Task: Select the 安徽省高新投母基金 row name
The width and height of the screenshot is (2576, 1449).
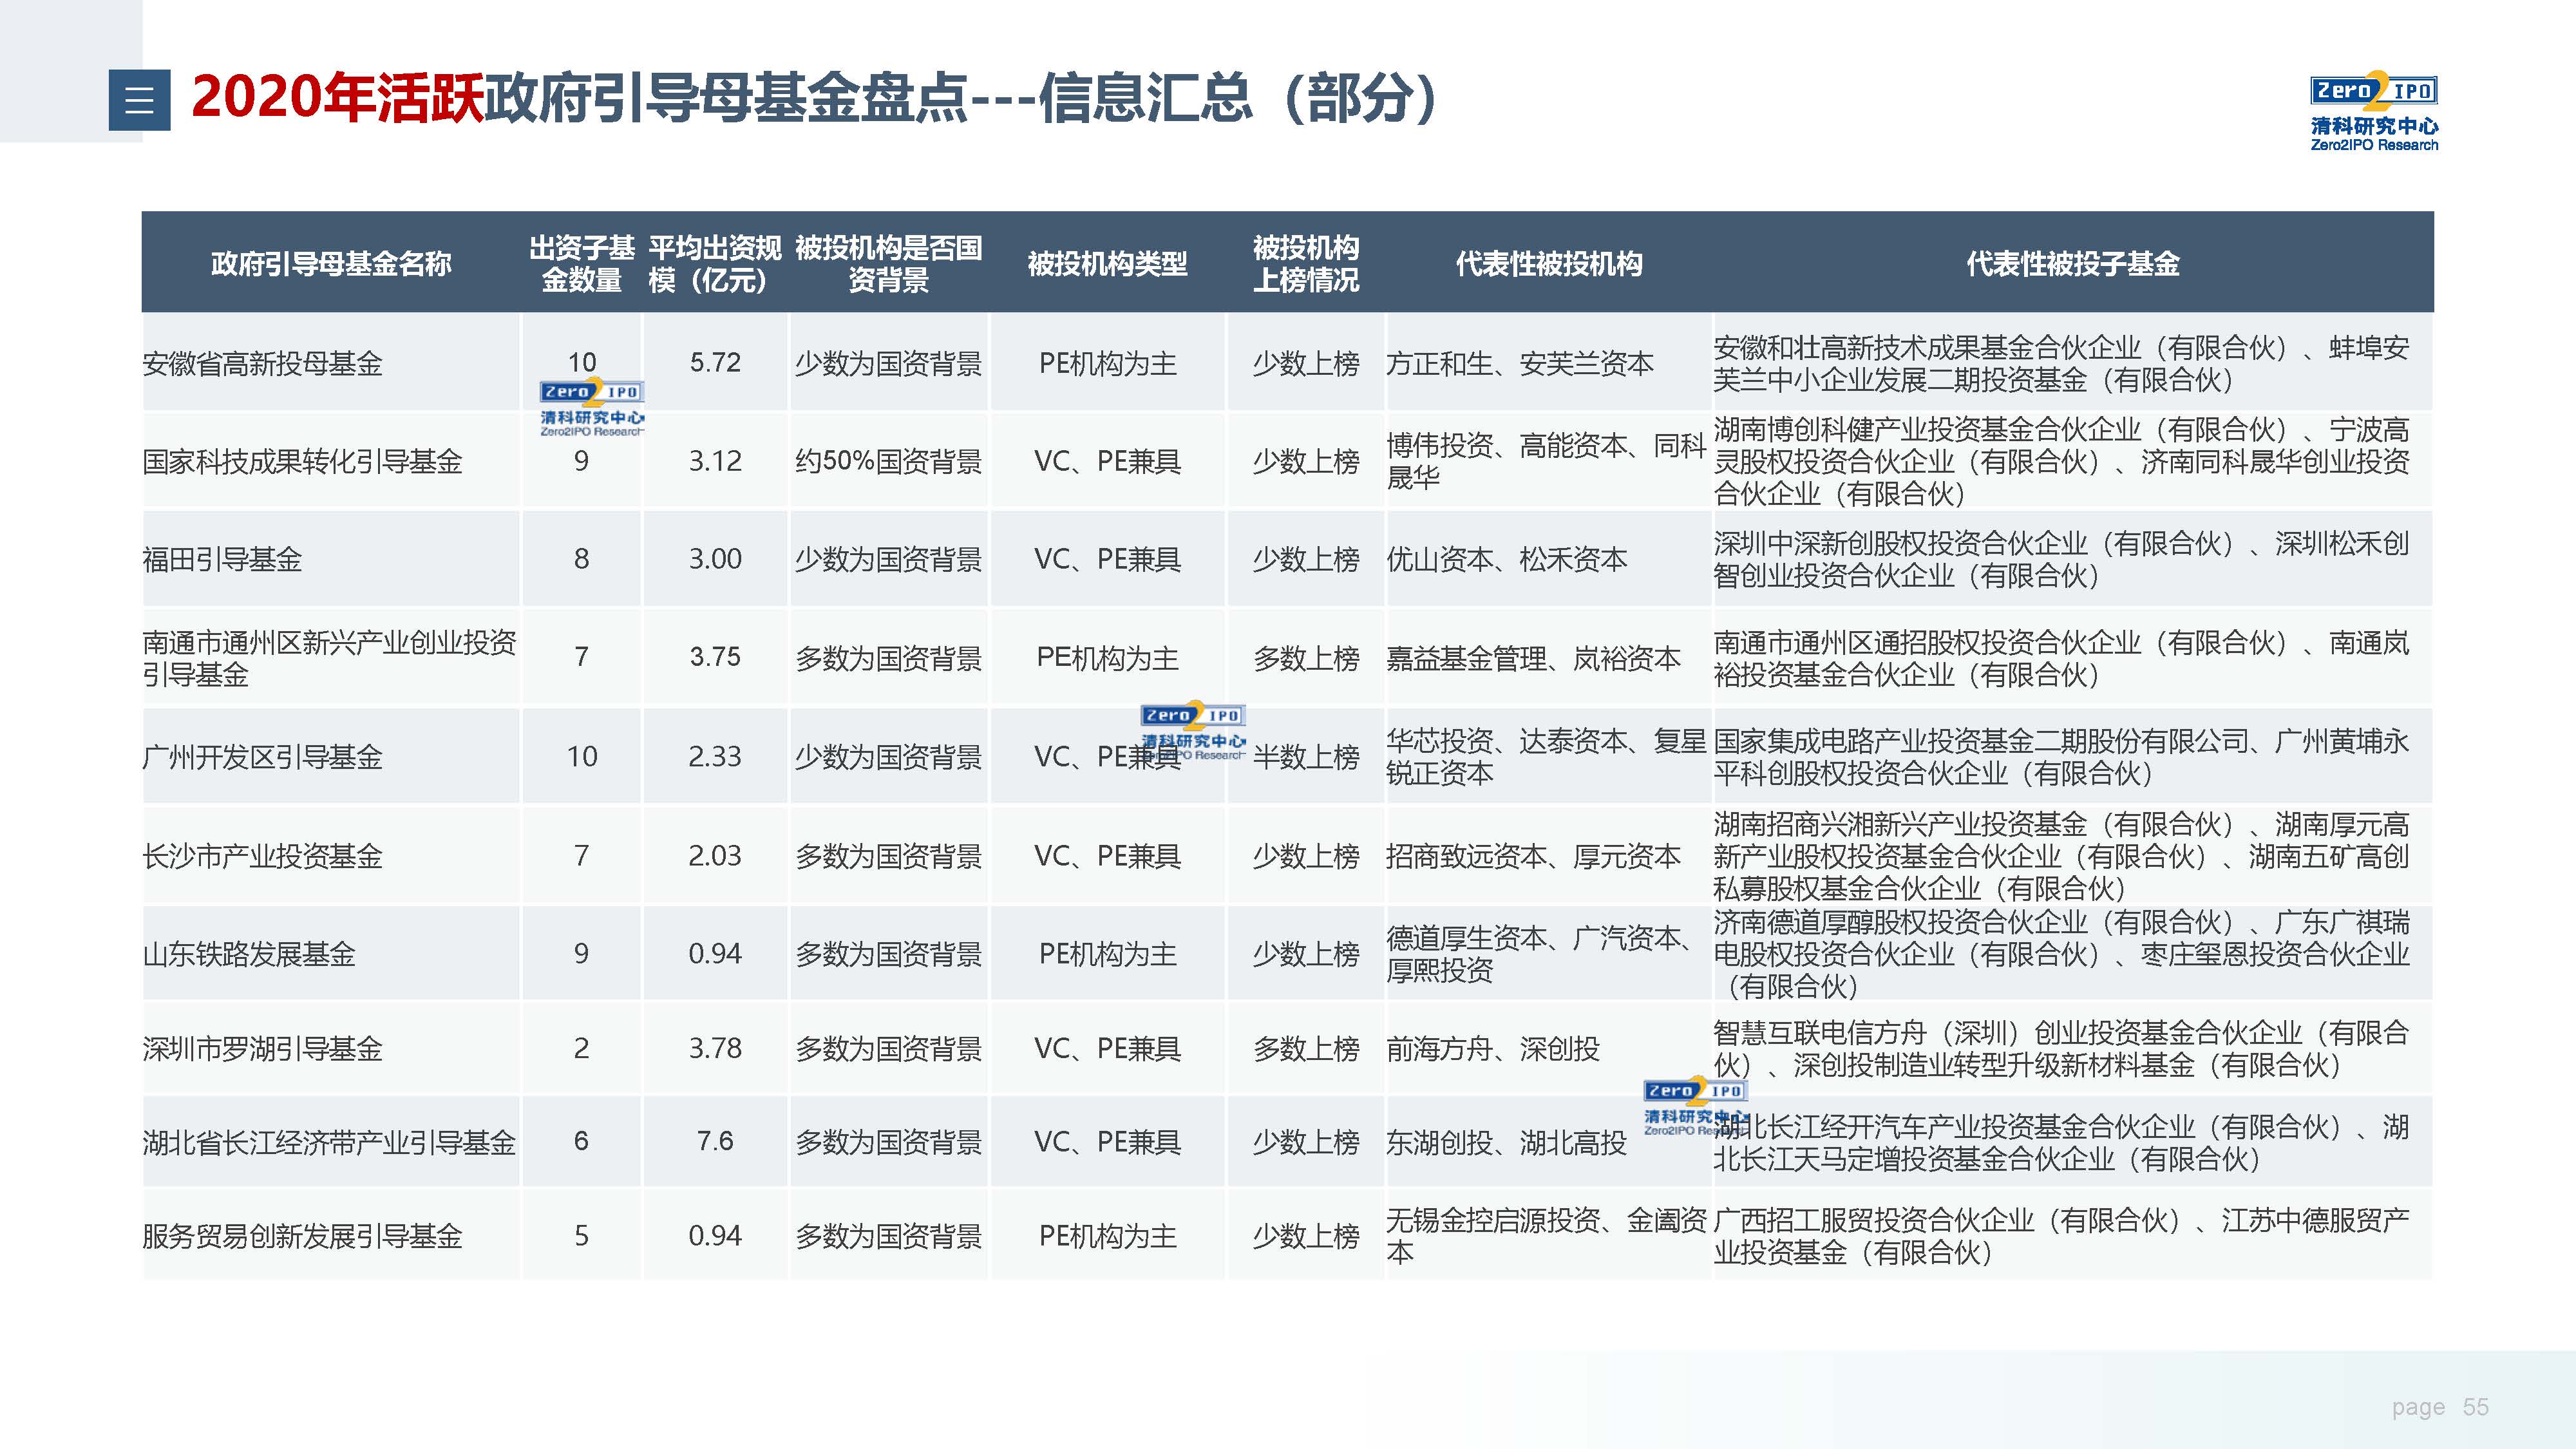Action: 263,363
